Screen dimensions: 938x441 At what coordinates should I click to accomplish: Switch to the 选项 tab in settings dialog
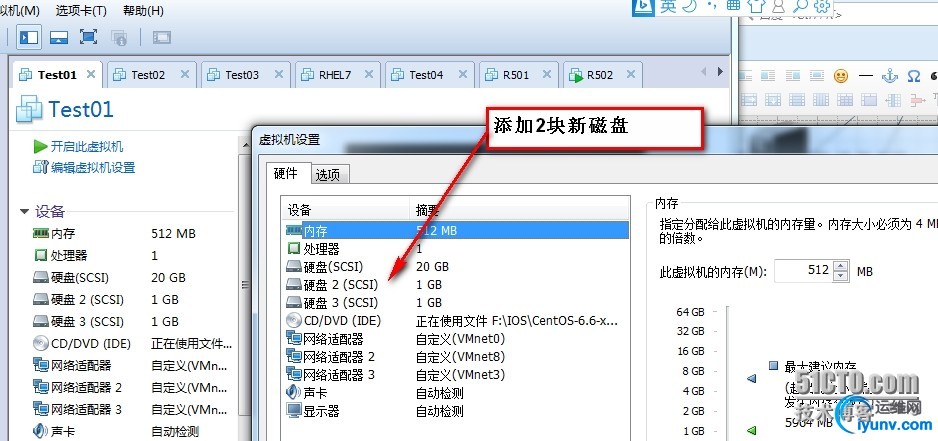(x=328, y=175)
